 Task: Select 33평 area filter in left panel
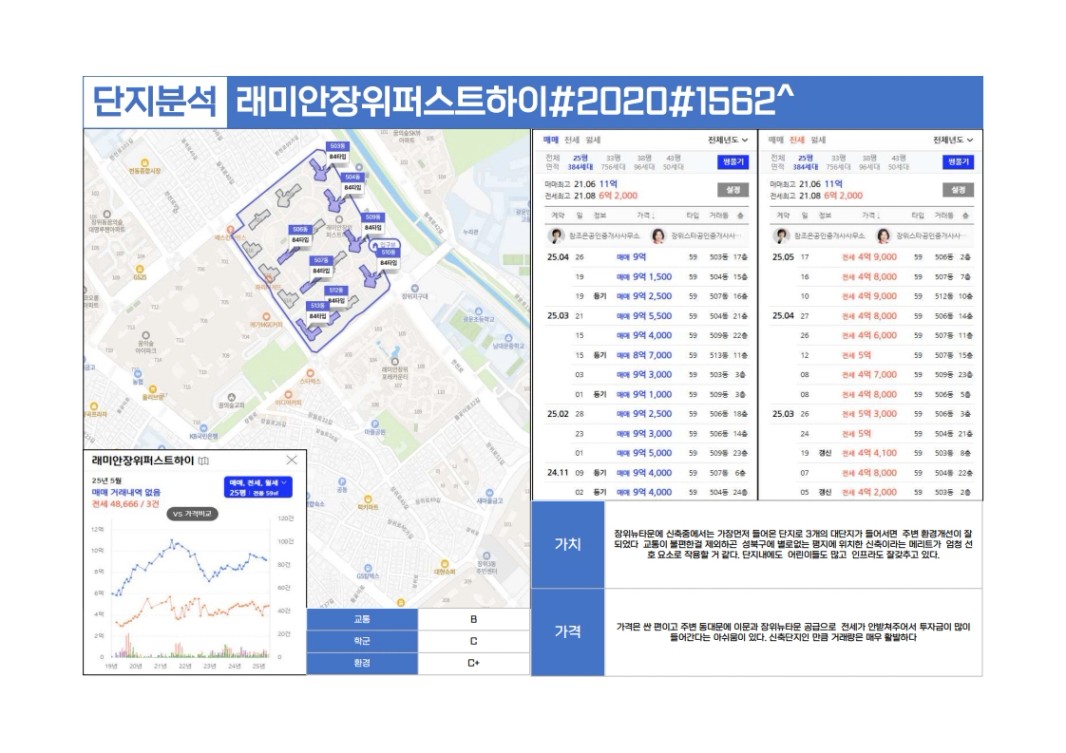(x=613, y=162)
